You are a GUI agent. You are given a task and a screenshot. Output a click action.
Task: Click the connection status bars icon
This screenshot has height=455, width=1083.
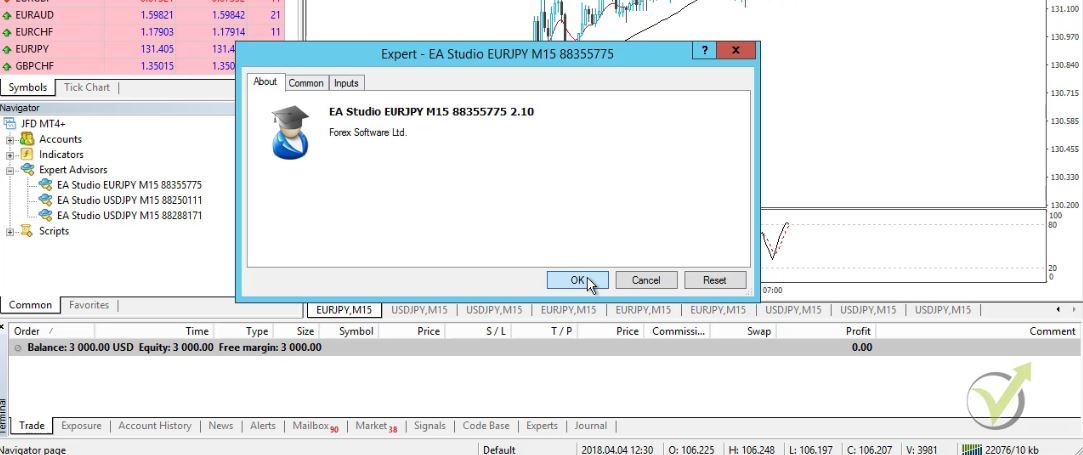972,449
